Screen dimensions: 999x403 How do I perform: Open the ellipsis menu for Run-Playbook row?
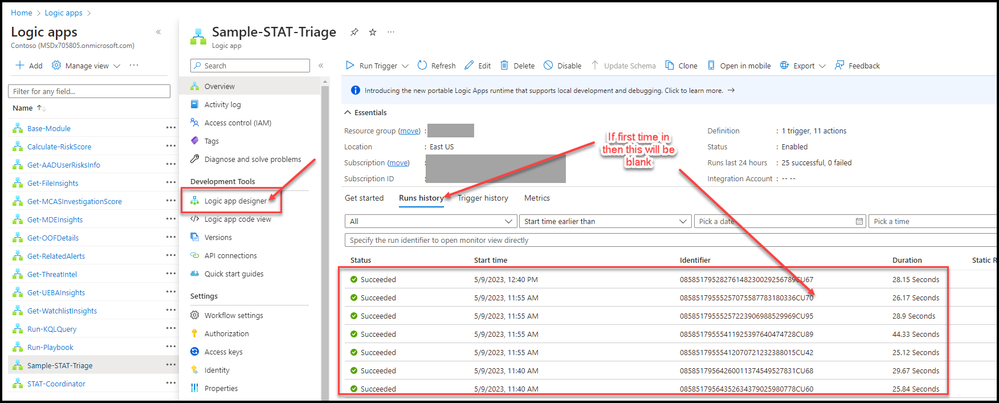pos(171,347)
